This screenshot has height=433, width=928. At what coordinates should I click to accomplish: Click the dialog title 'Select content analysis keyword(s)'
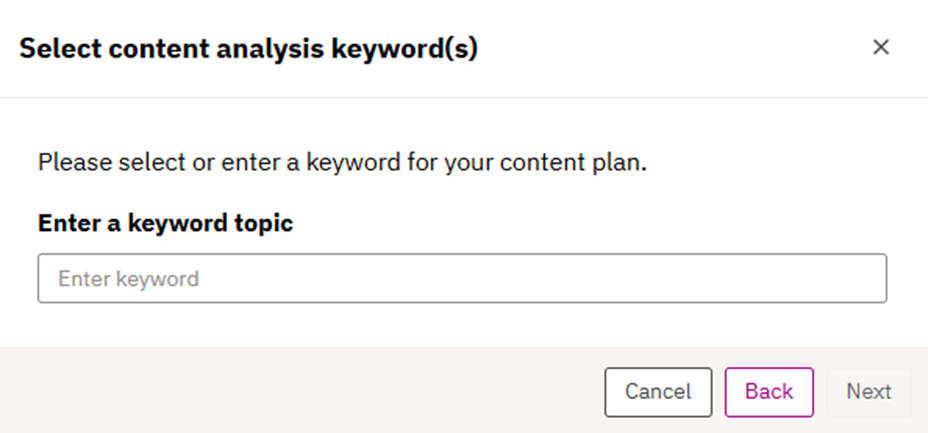(x=248, y=48)
